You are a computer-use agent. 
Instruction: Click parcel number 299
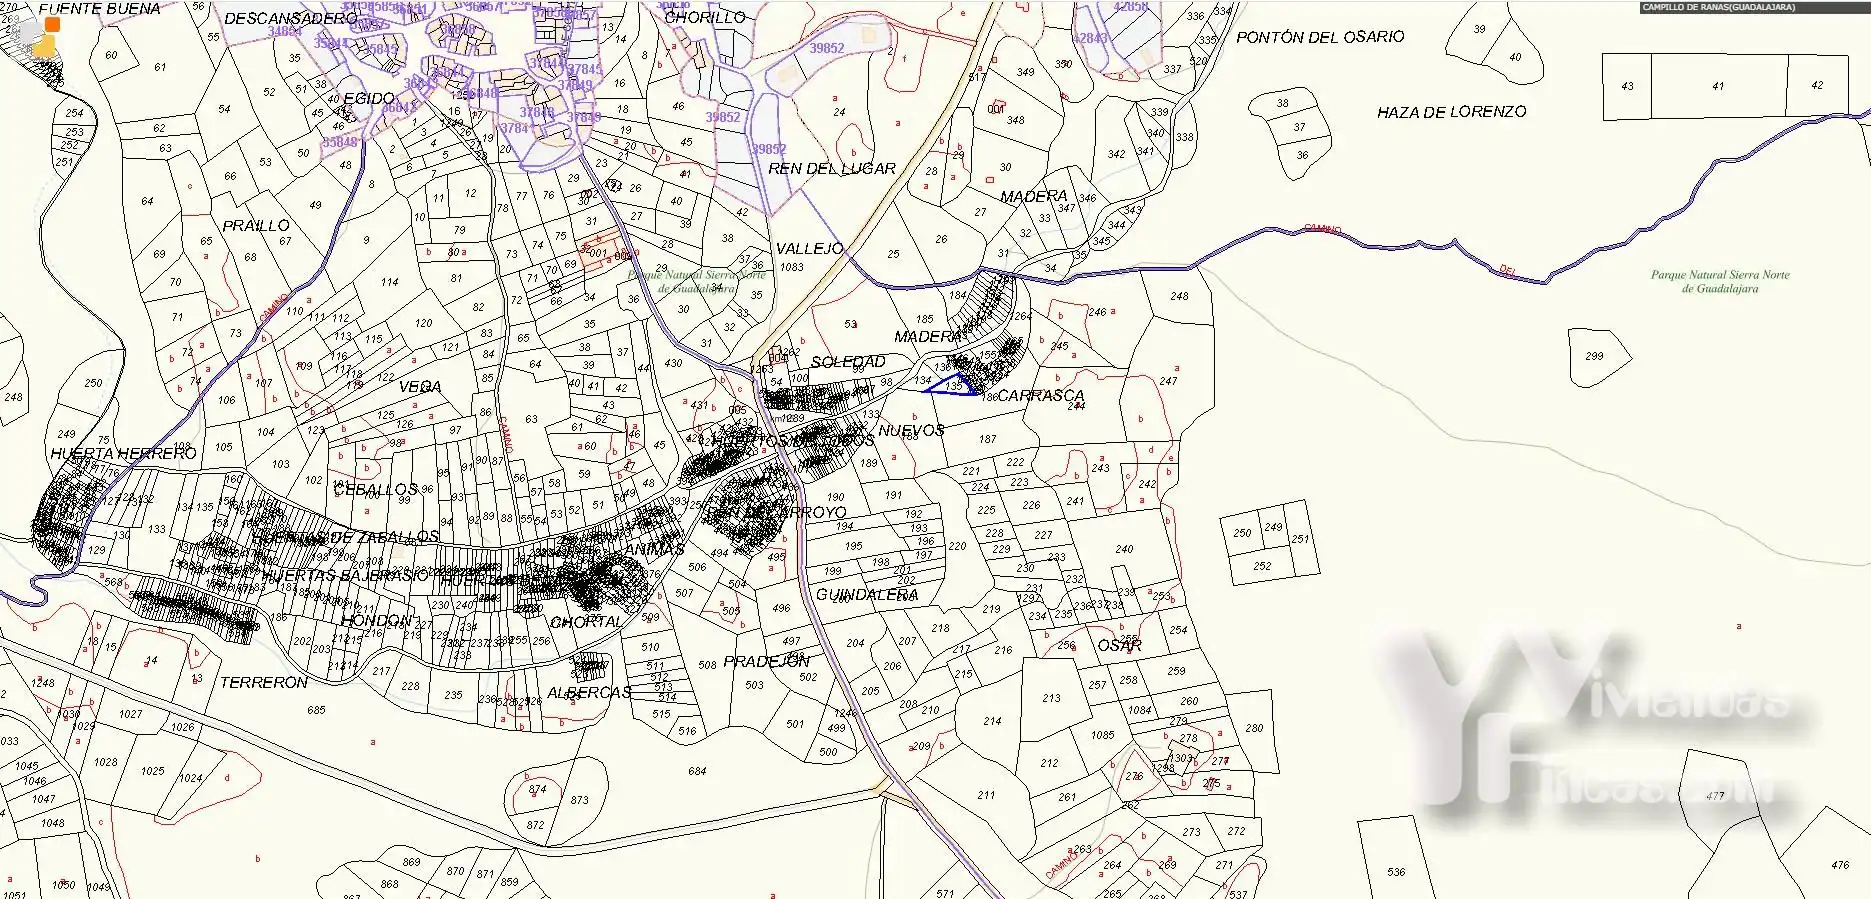(1594, 356)
